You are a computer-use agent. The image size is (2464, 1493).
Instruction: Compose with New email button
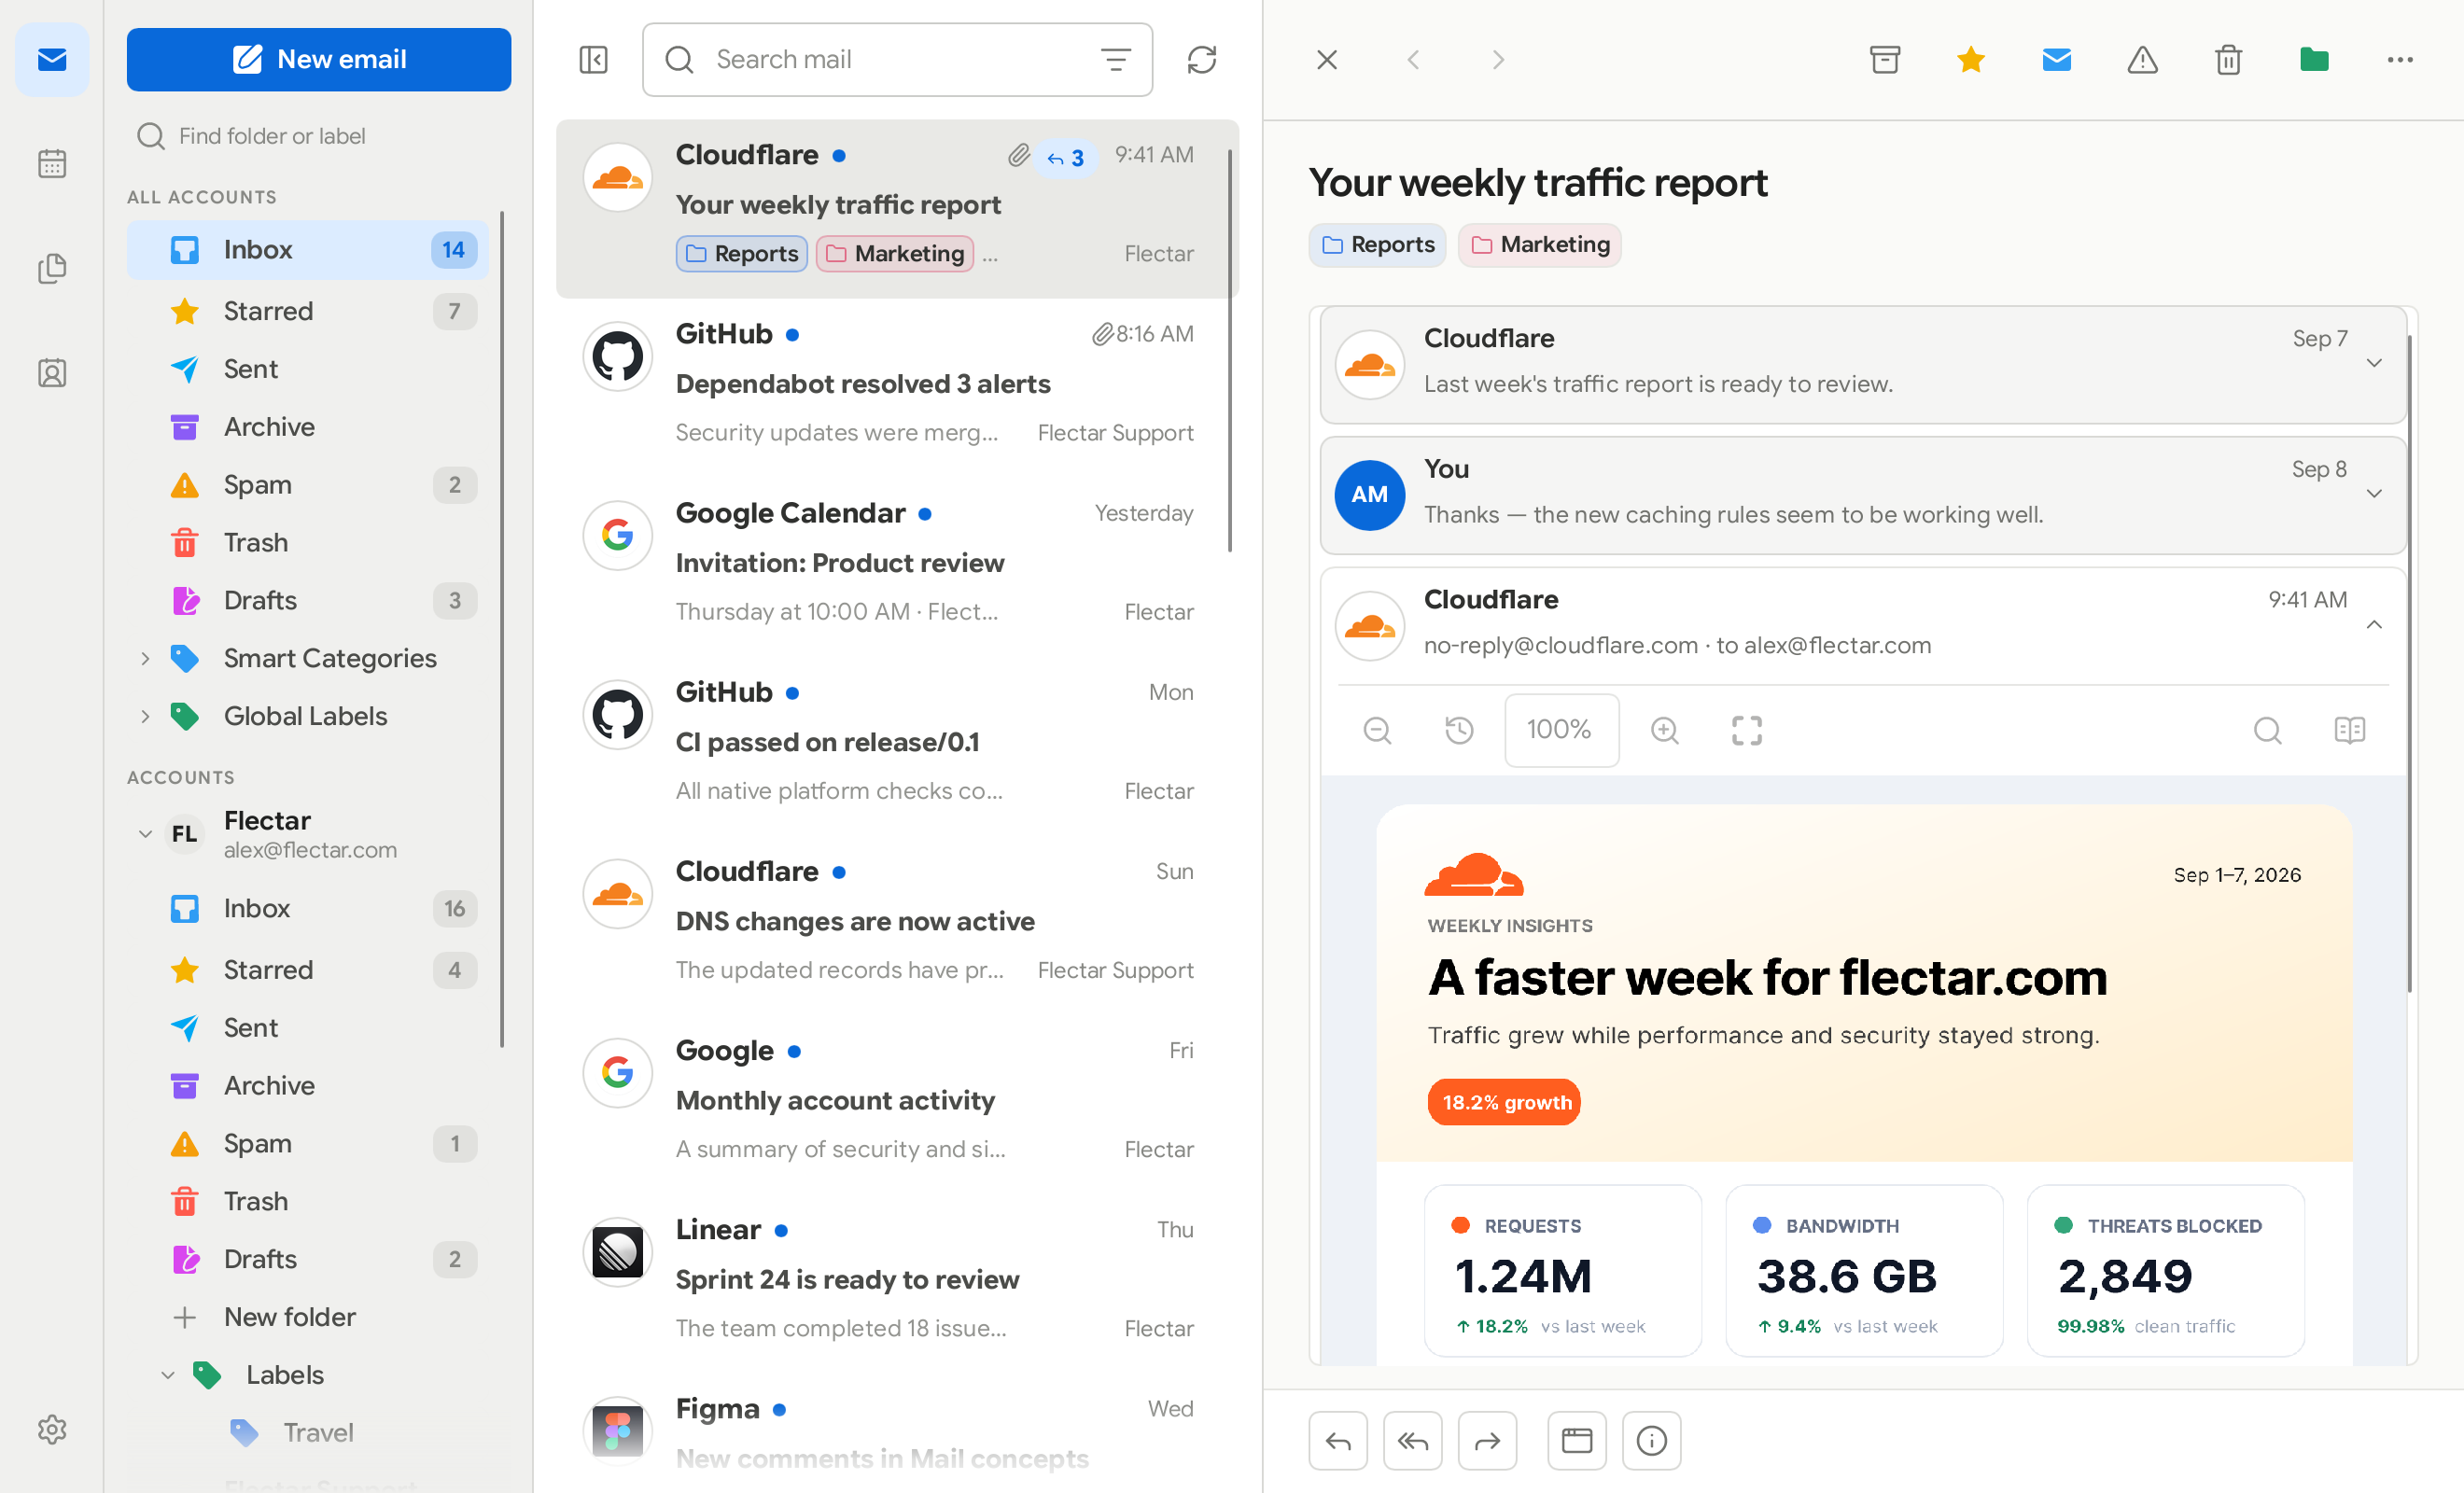319,60
